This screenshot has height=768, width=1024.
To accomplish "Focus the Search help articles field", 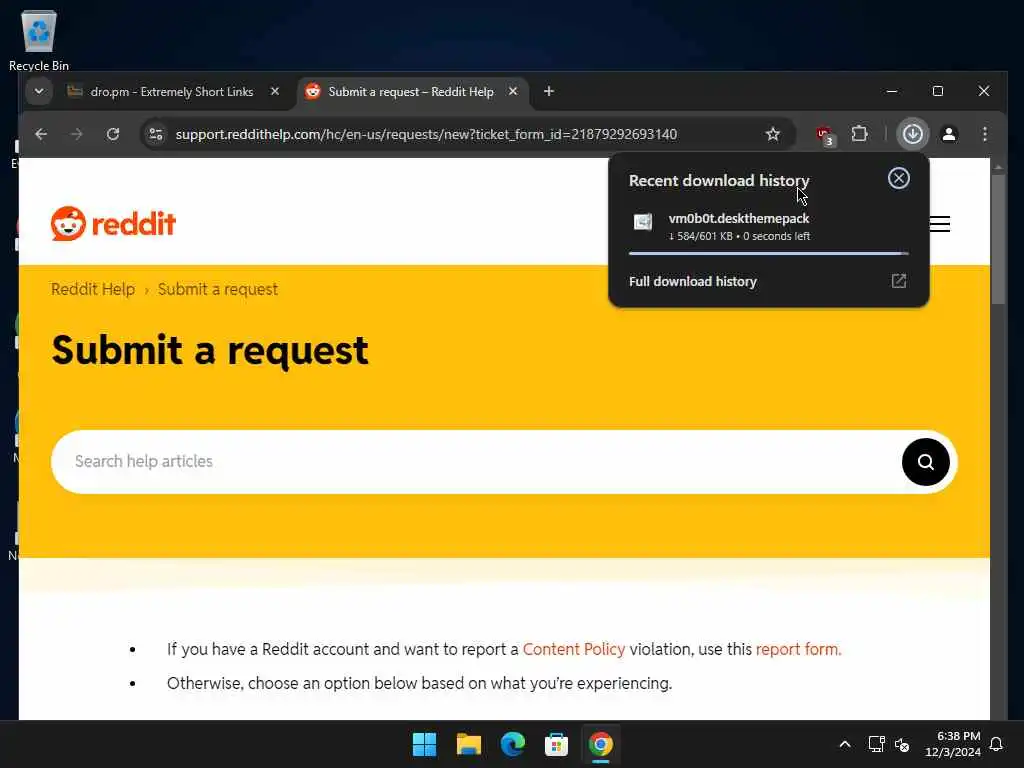I will coord(477,462).
